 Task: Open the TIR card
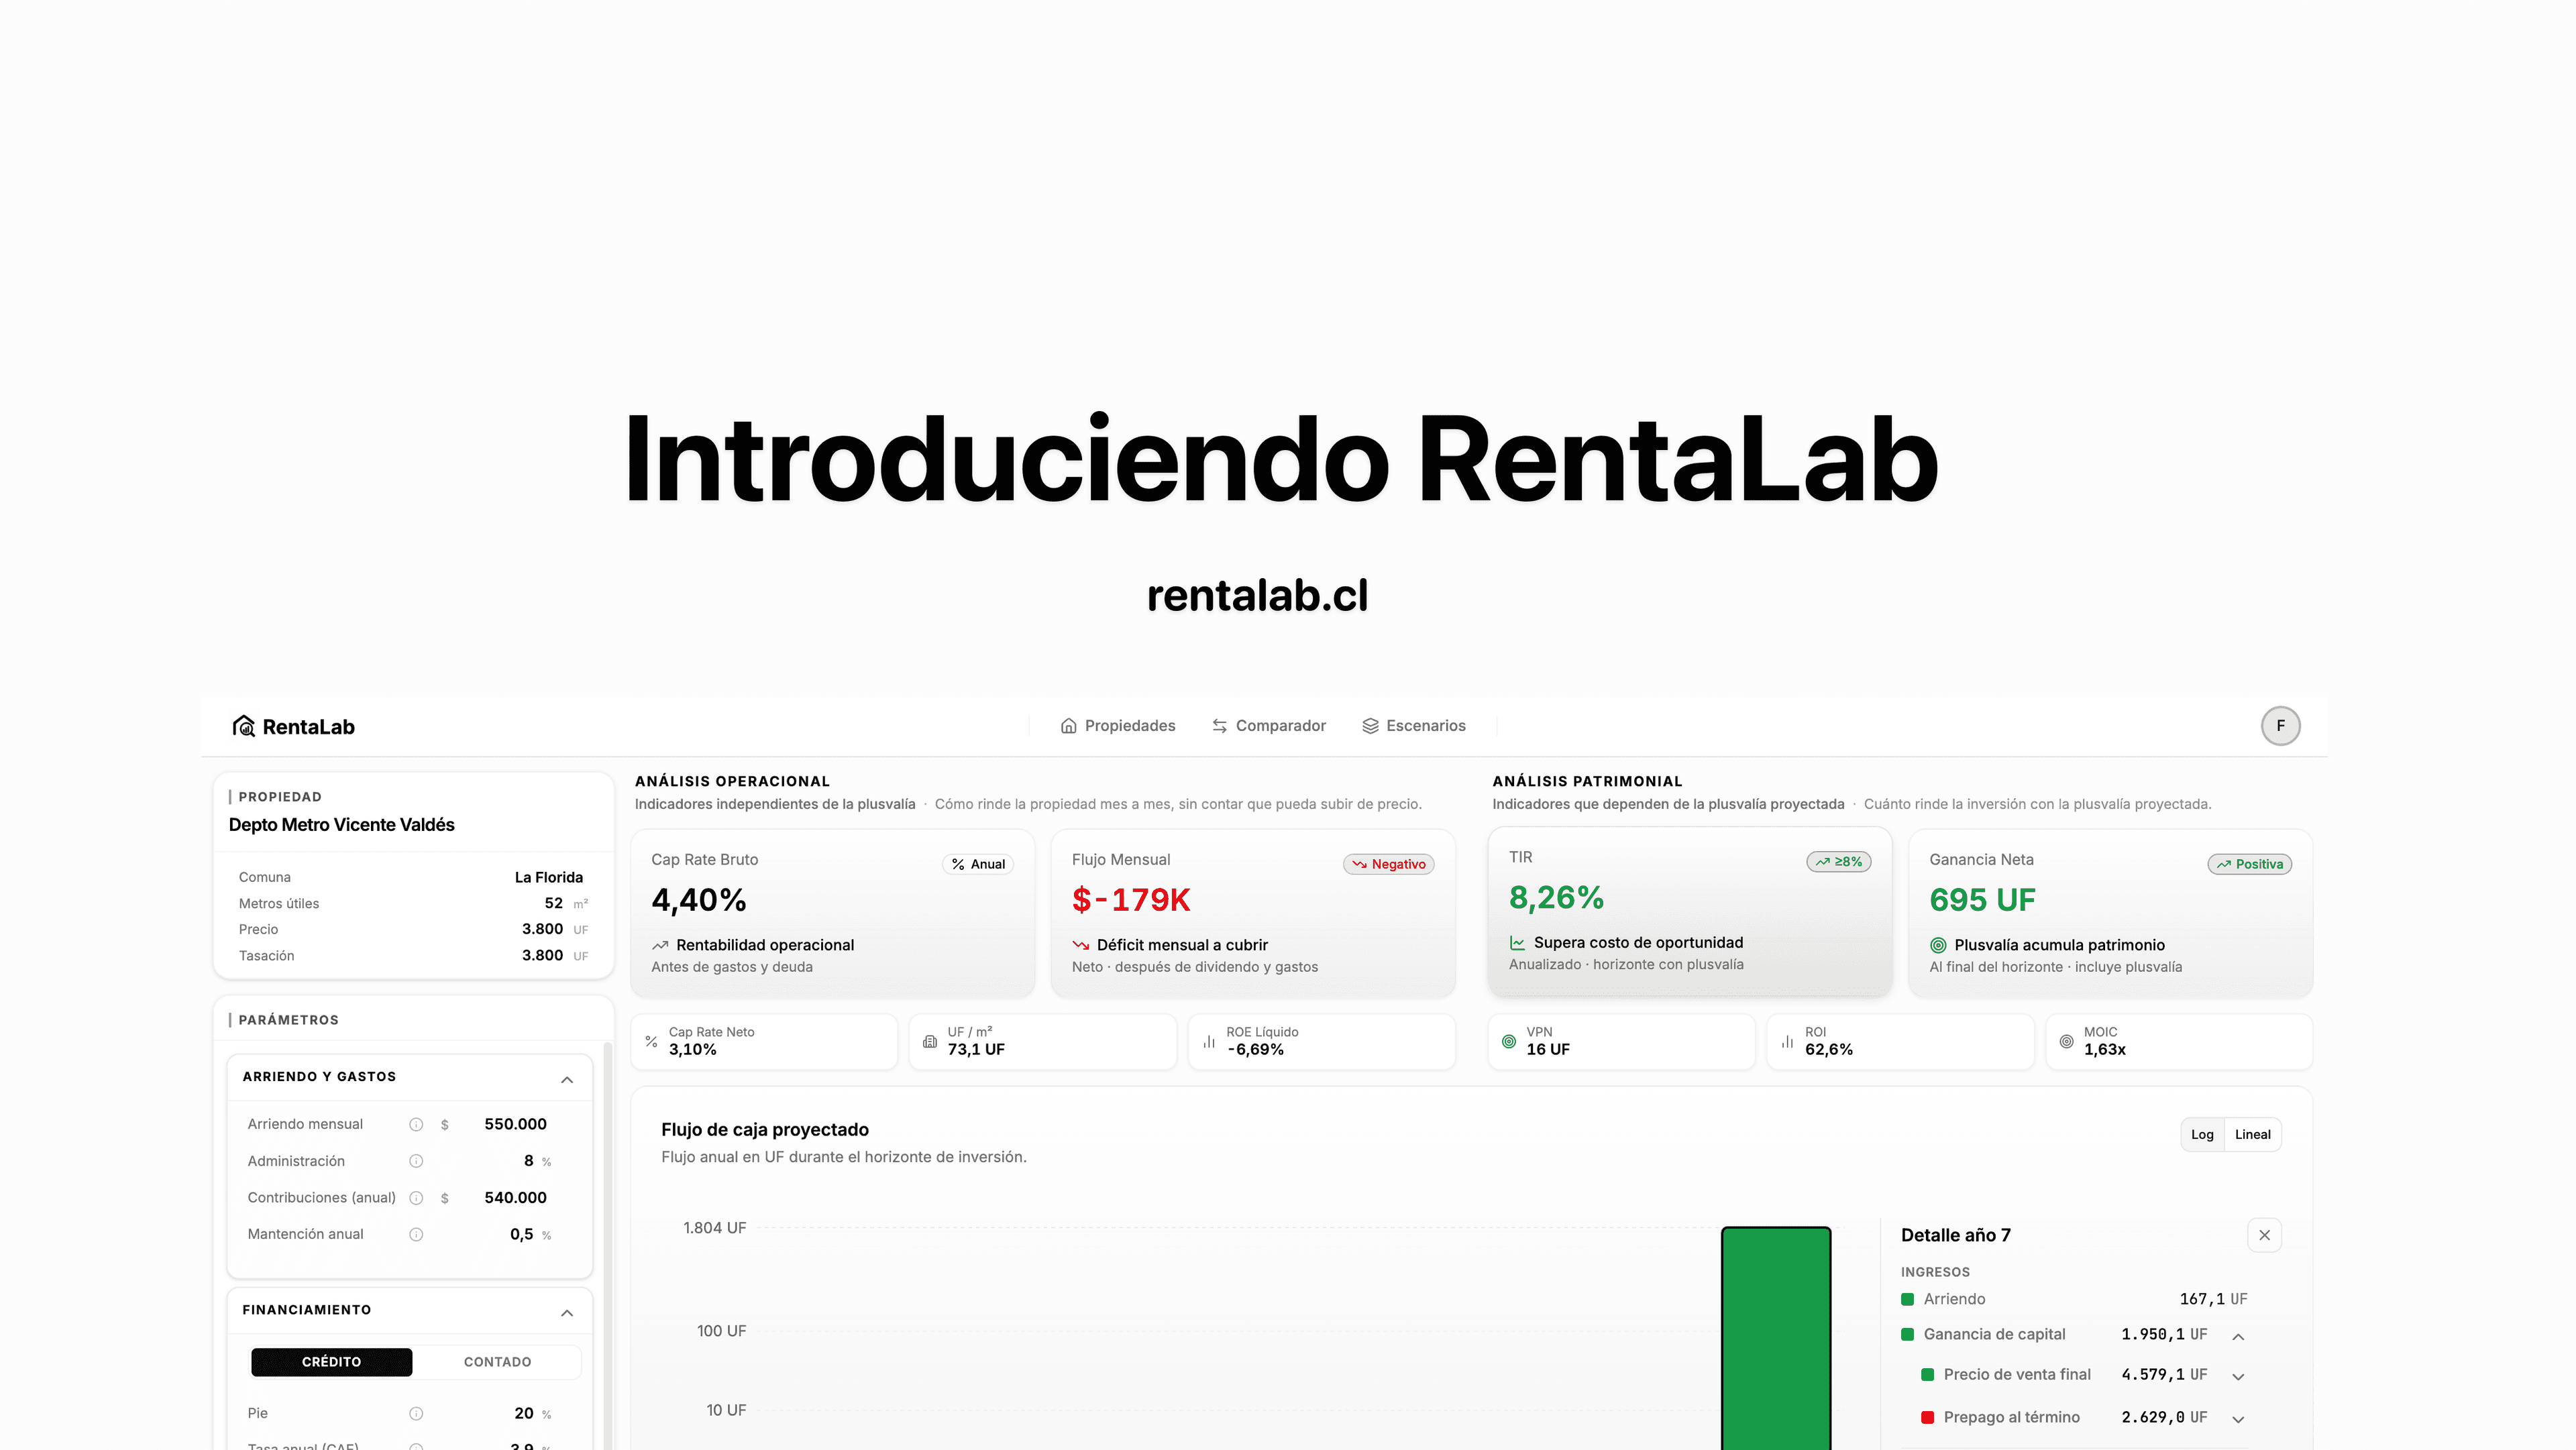tap(1689, 911)
